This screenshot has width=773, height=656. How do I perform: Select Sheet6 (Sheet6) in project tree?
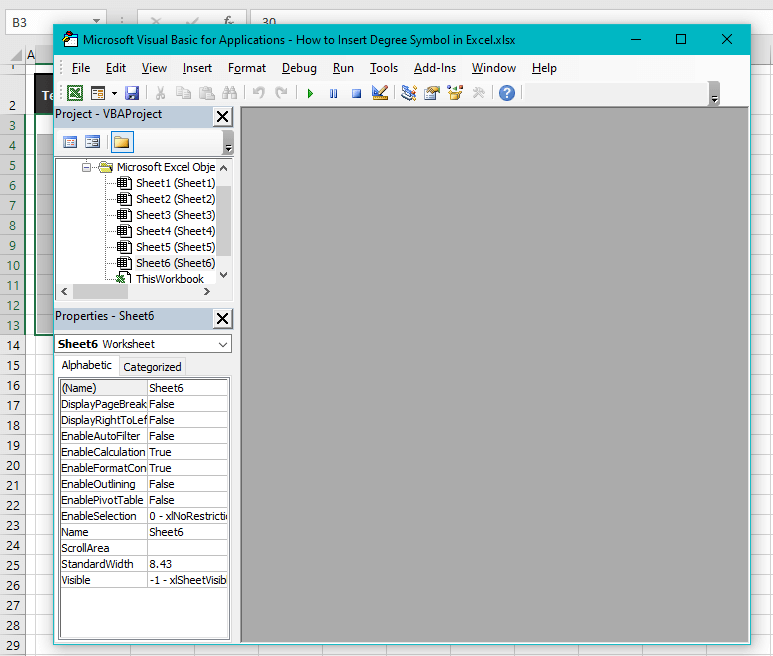tap(176, 263)
